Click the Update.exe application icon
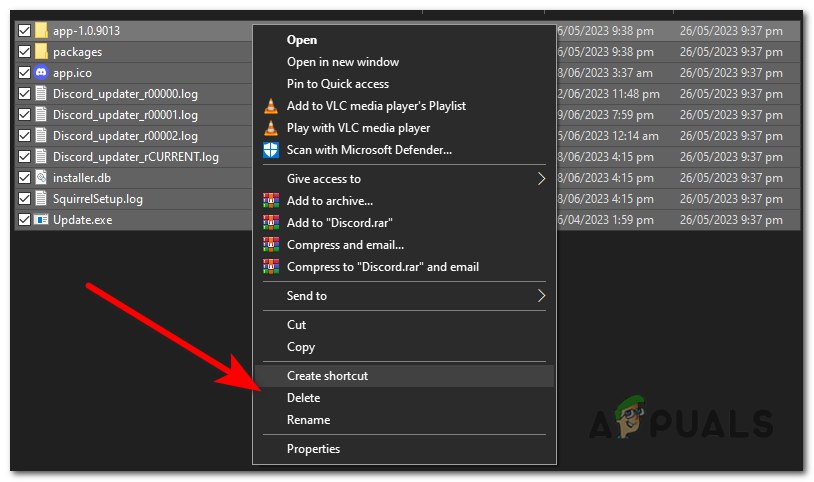This screenshot has width=814, height=482. coord(41,220)
